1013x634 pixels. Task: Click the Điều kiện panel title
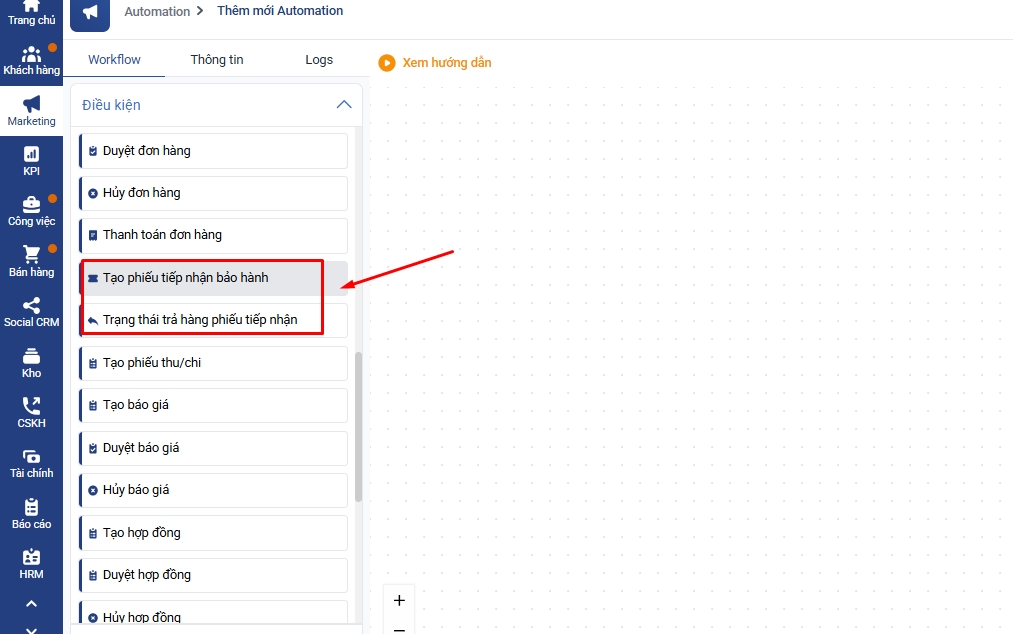point(111,105)
